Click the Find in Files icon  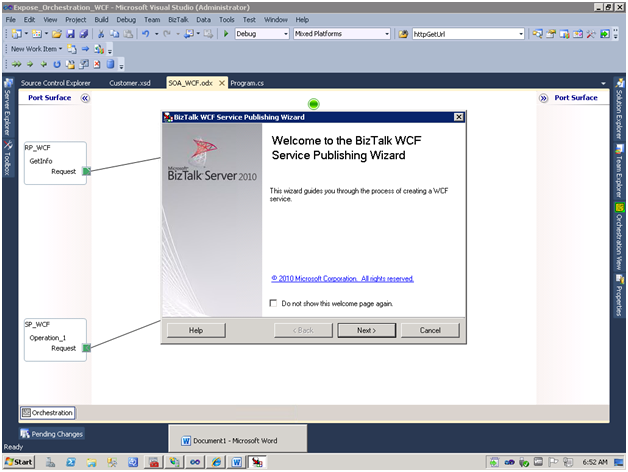pos(403,34)
